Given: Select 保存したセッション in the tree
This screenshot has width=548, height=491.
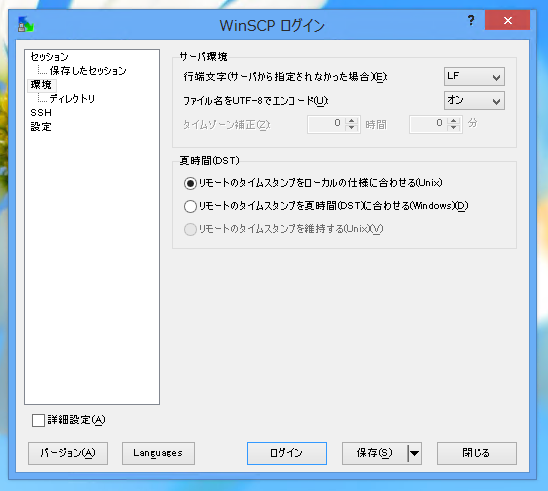Looking at the screenshot, I should [88, 71].
